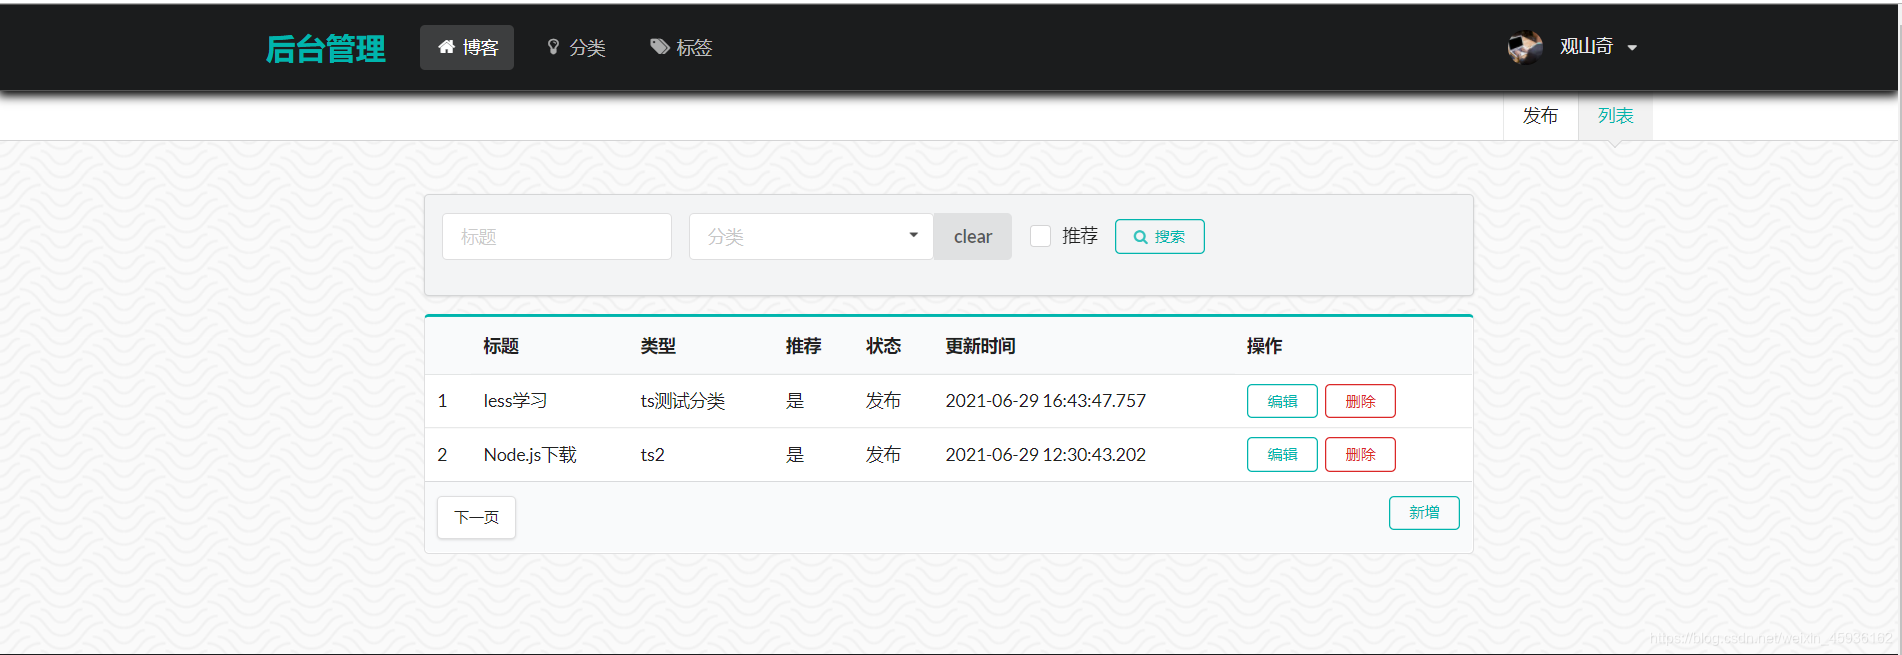Edit the Node.js下载 blog row
Screen dimensions: 1902x655
(1282, 454)
